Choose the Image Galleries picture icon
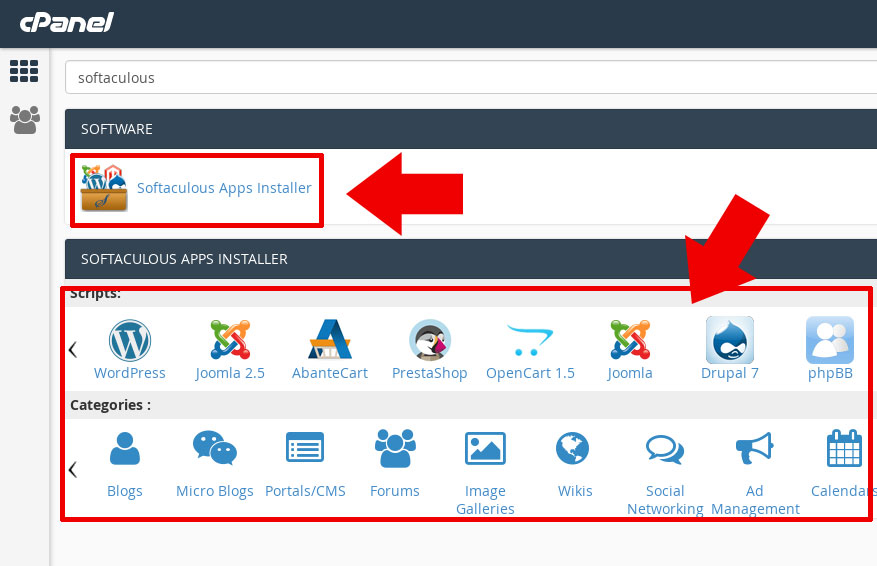Image resolution: width=877 pixels, height=566 pixels. (x=485, y=449)
